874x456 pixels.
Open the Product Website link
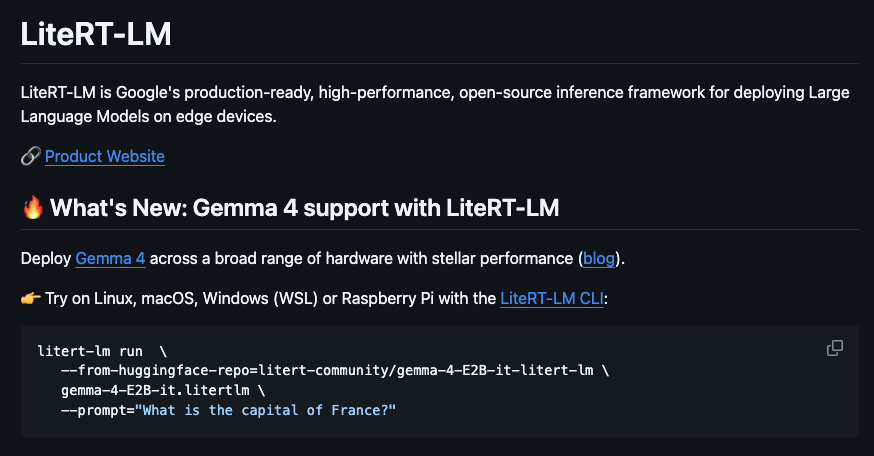tap(105, 157)
